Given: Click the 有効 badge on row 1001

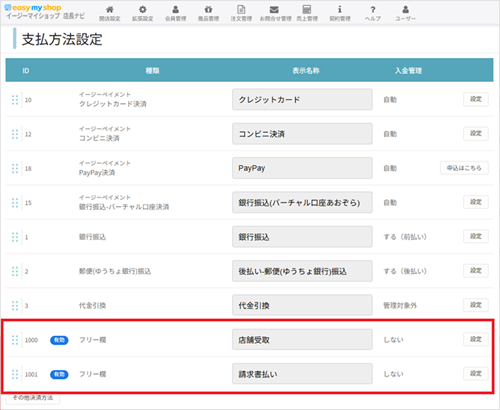Looking at the screenshot, I should coord(59,374).
